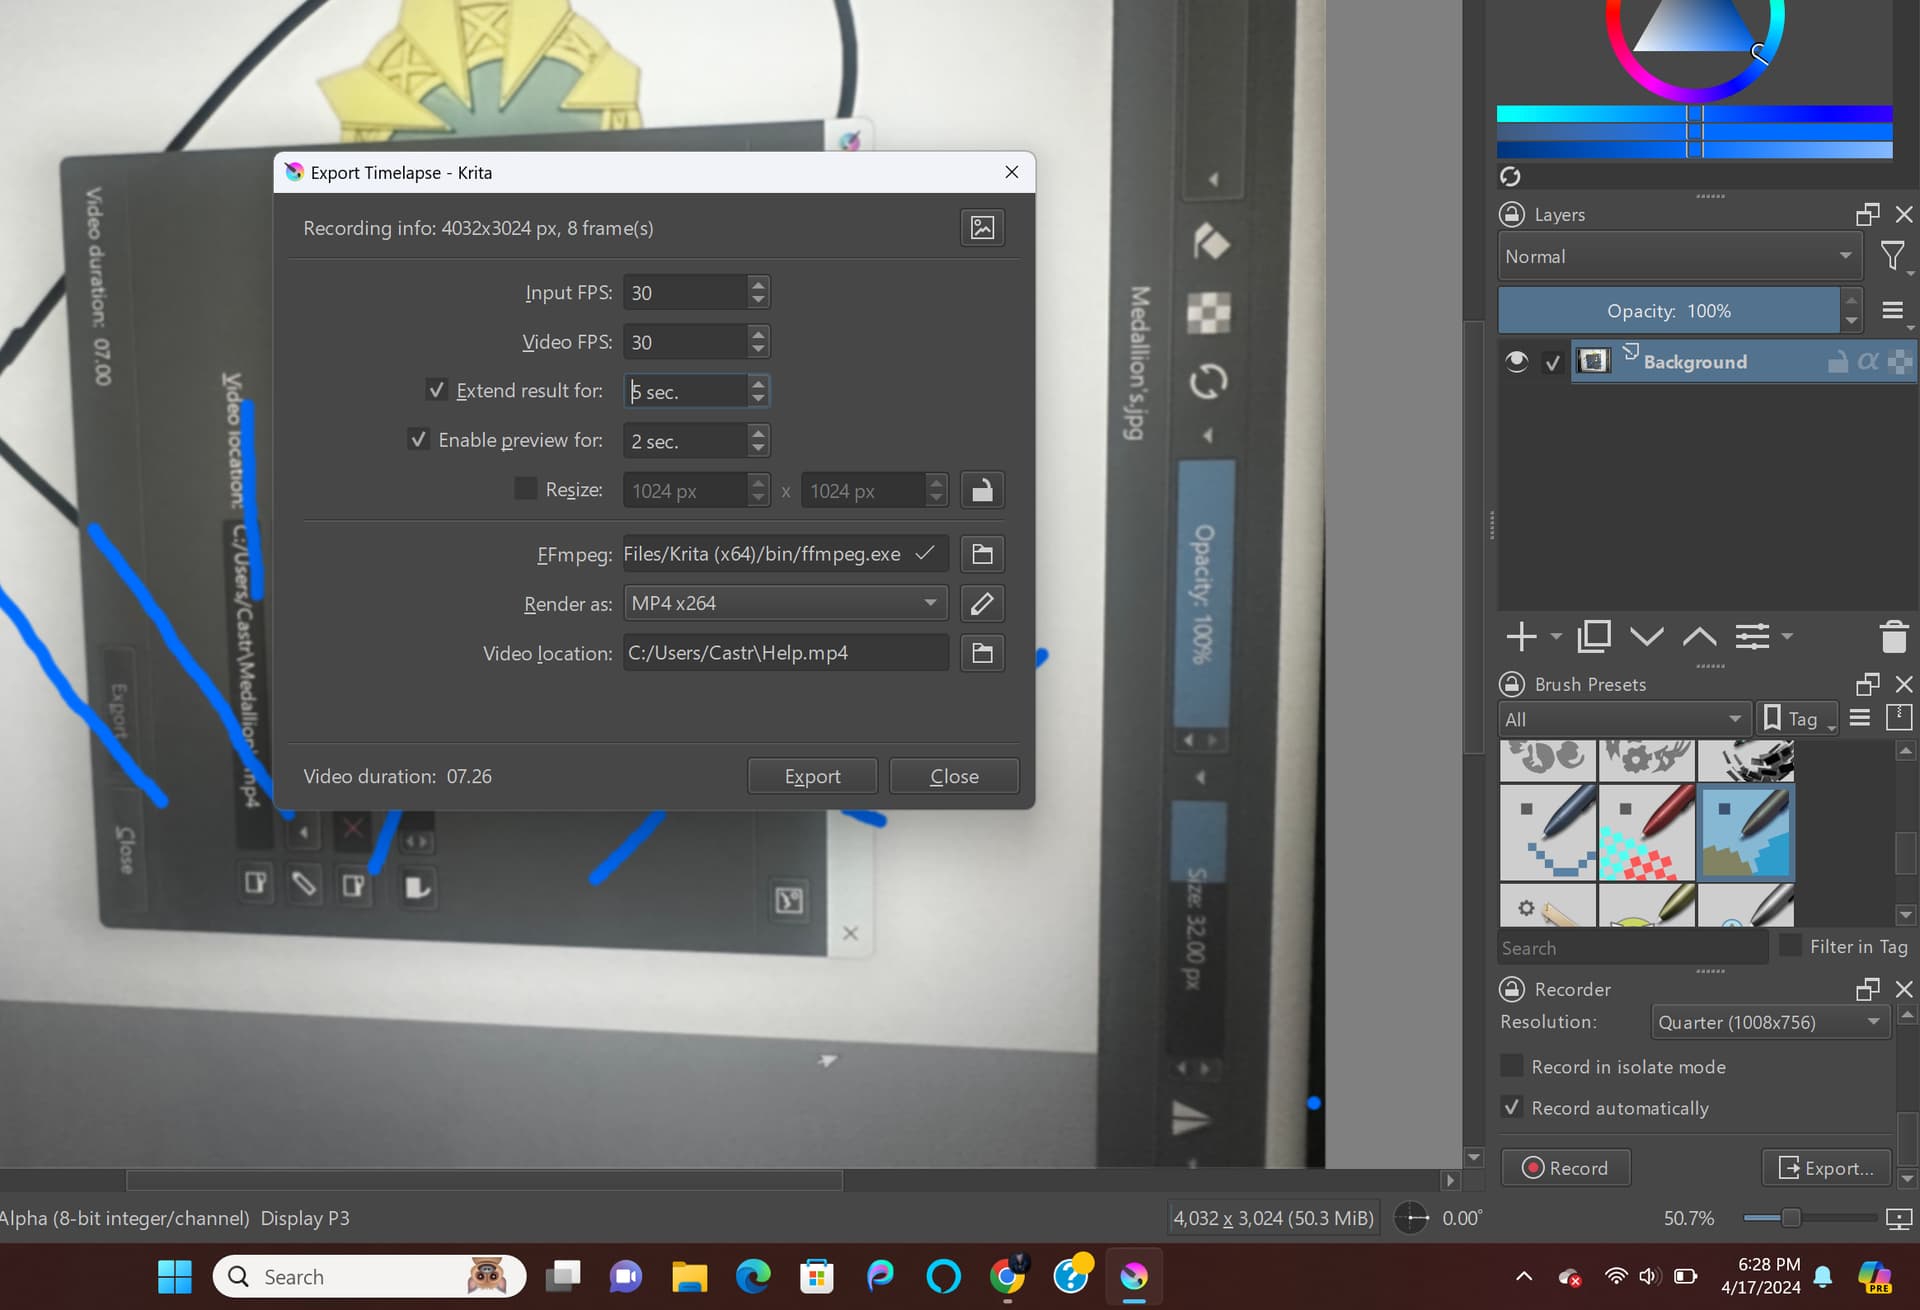Enable the Resize checkbox

coord(525,489)
